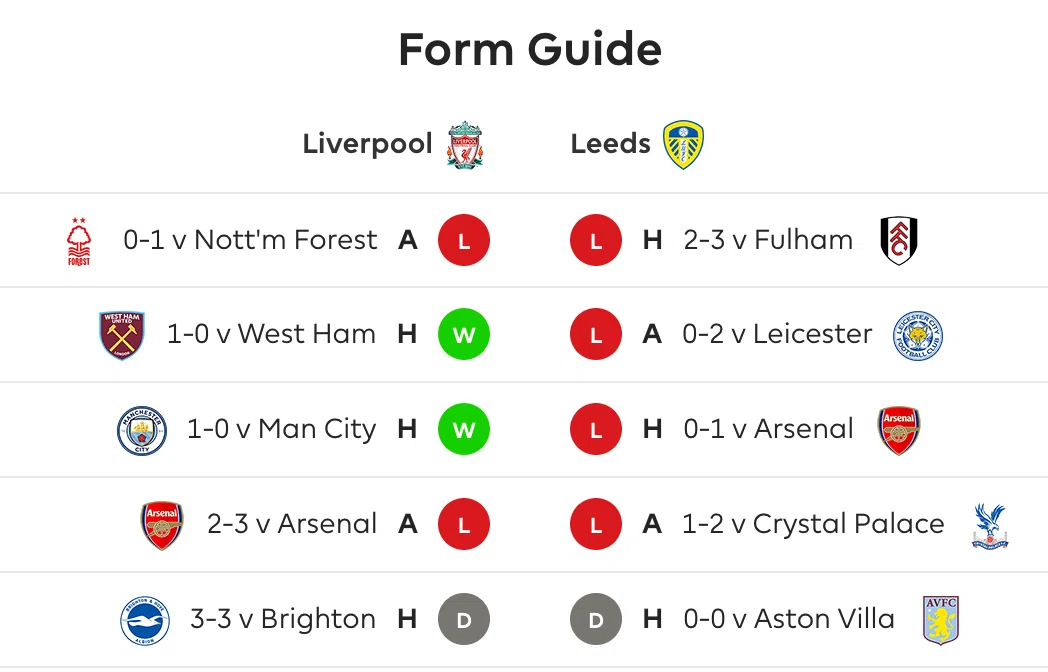The image size is (1048, 672).
Task: Open the 1-0 v Man City result
Action: click(281, 429)
